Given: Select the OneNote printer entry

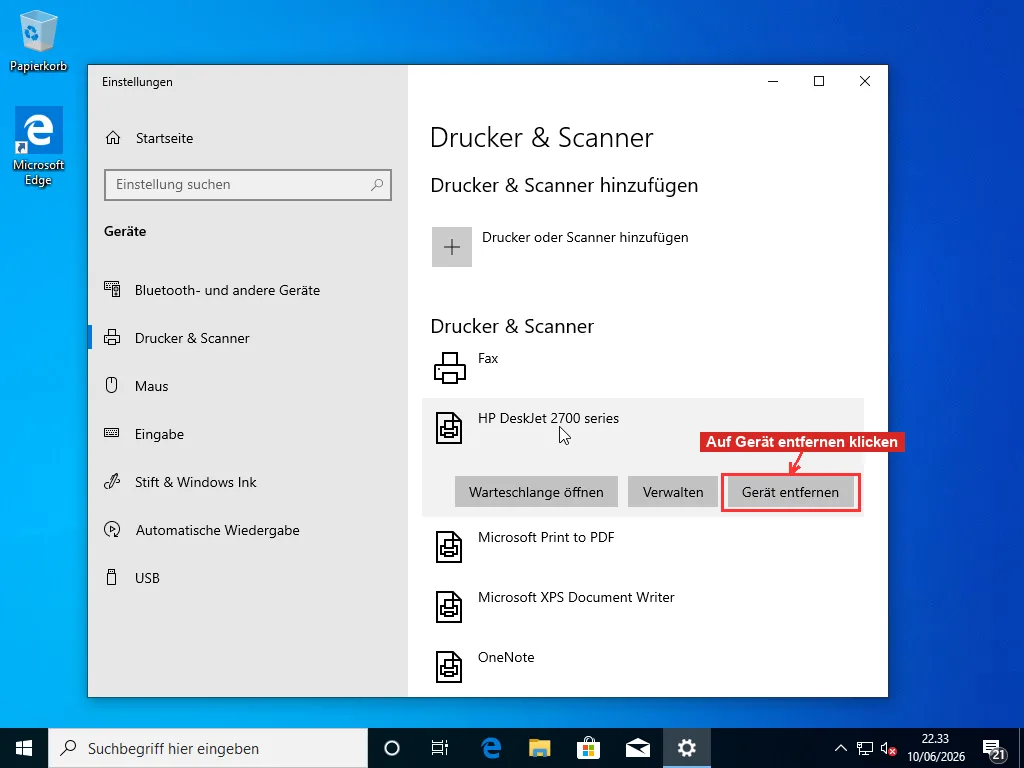Looking at the screenshot, I should [643, 667].
